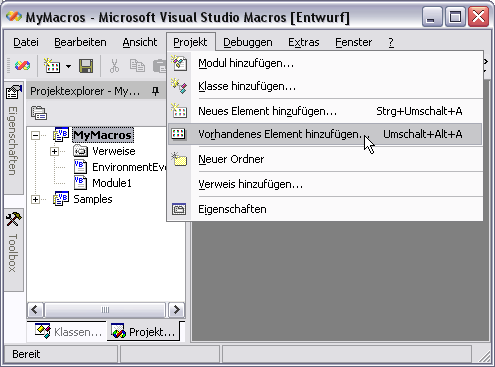Click the Verweise folder icon
495x367 pixels.
tap(80, 151)
